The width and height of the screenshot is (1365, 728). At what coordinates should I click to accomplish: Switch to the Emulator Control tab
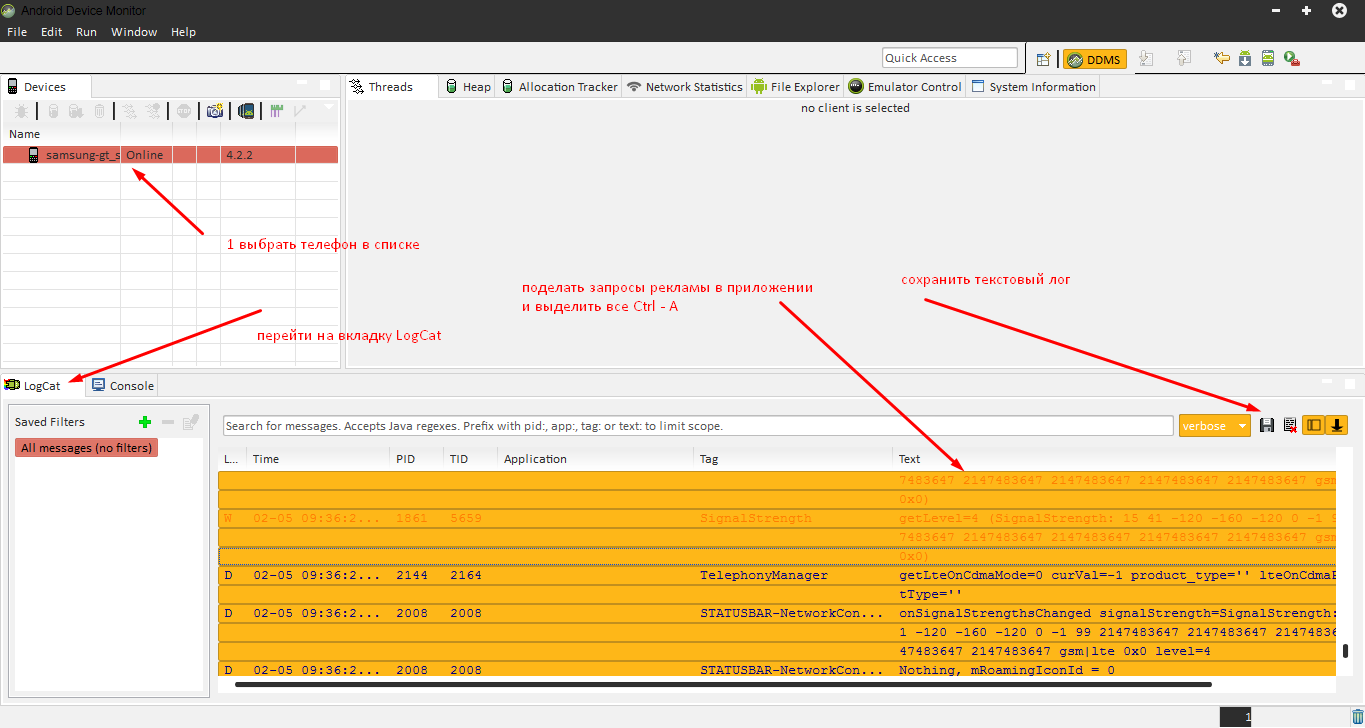(905, 87)
